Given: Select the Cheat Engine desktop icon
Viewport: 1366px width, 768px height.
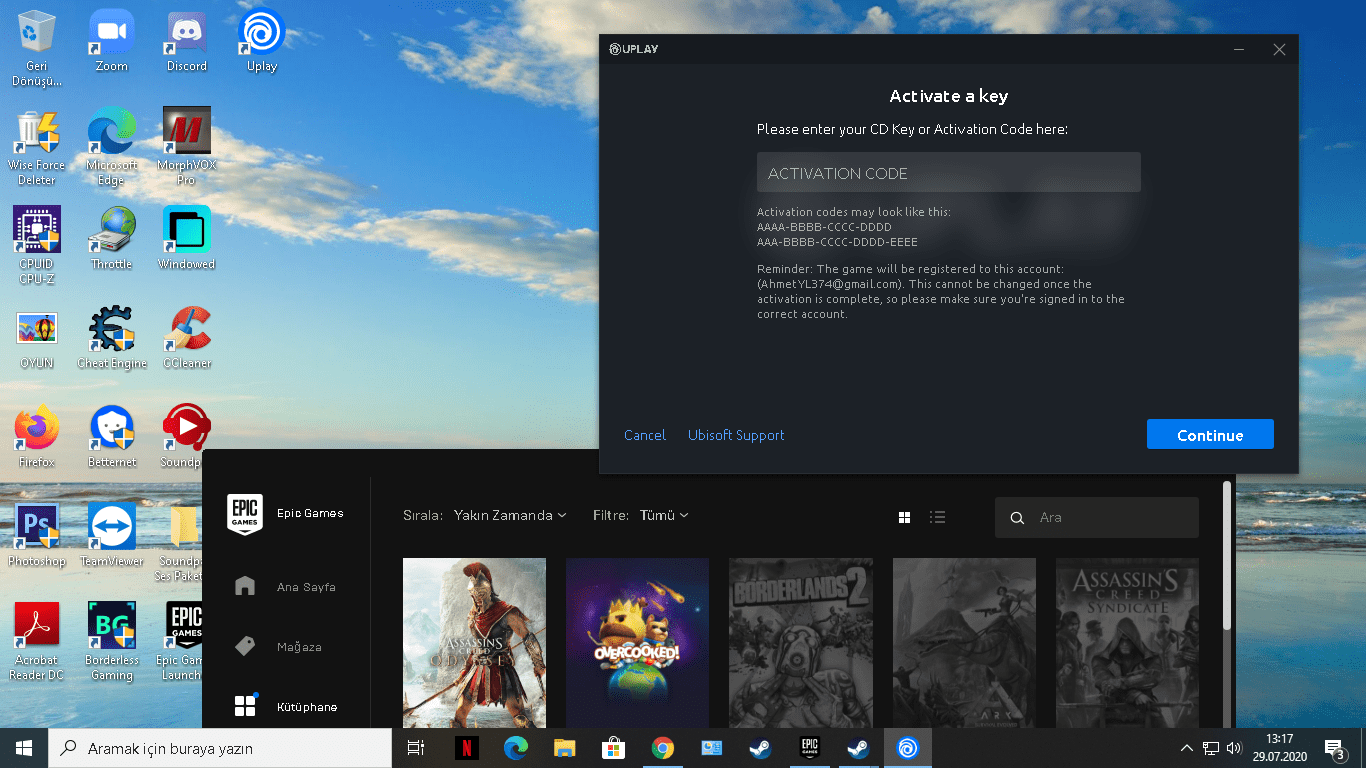Looking at the screenshot, I should (112, 338).
